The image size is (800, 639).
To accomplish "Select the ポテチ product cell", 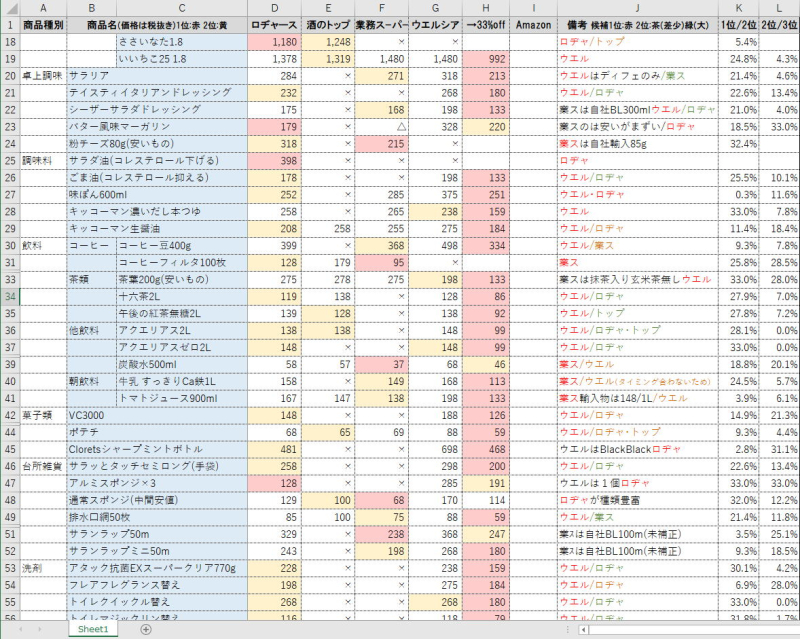I will pos(157,432).
